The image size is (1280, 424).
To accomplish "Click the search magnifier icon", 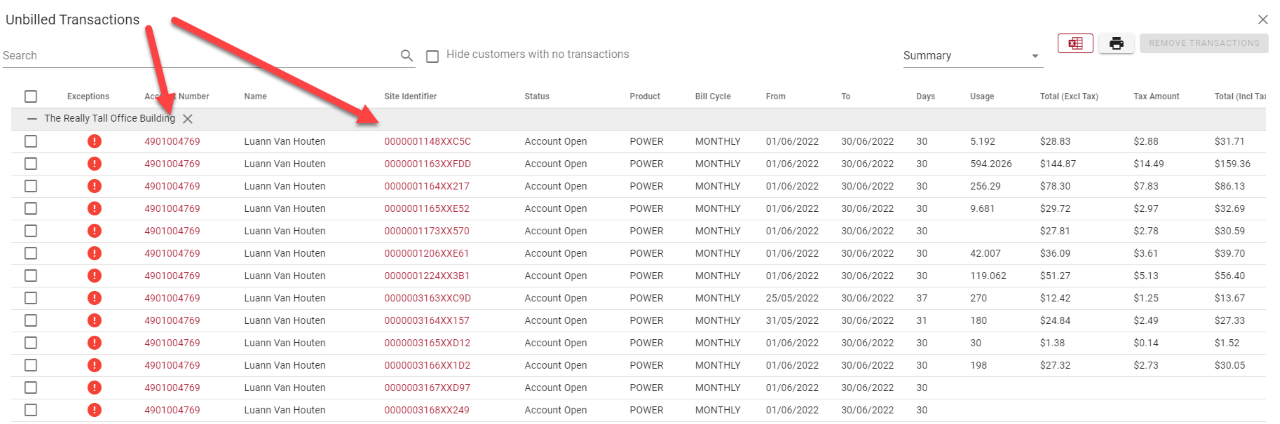I will pos(406,56).
